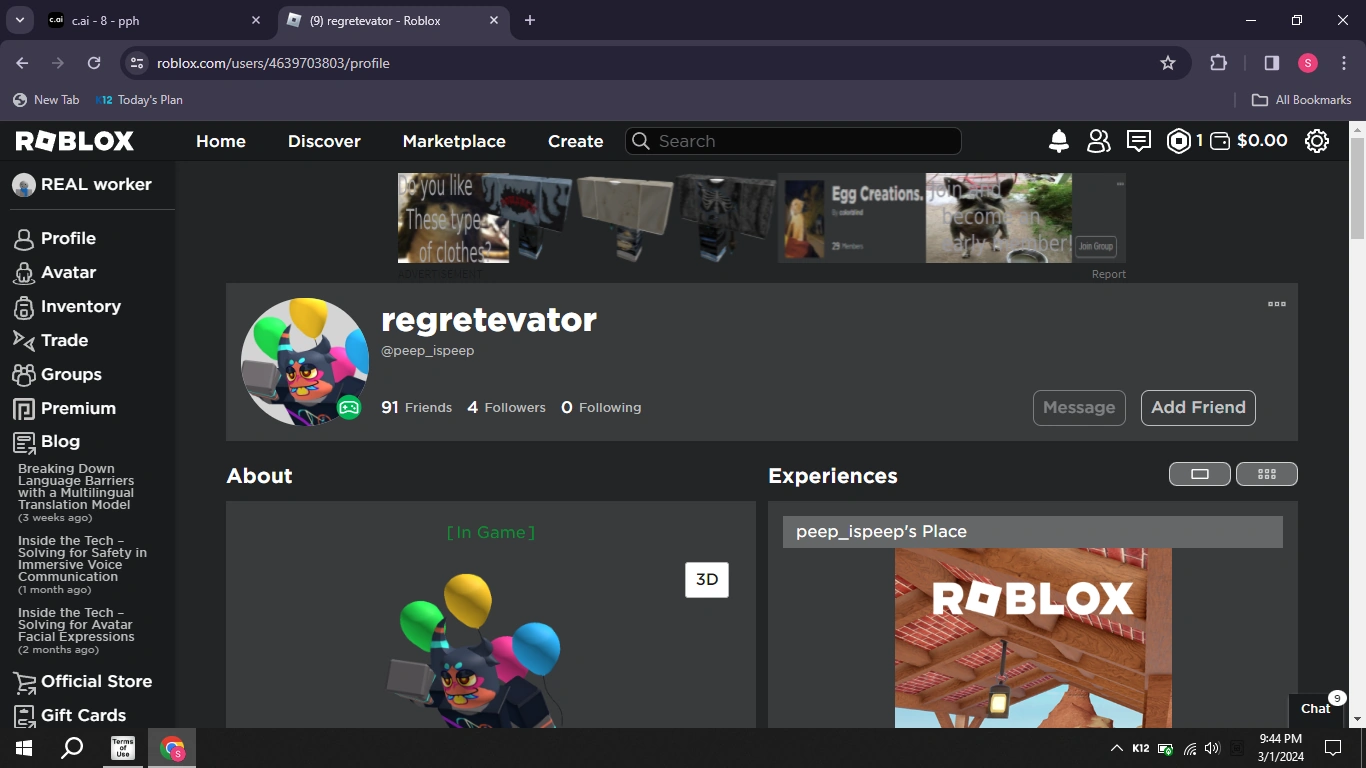Switch Experiences to grid view
Viewport: 1366px width, 768px height.
[1267, 473]
